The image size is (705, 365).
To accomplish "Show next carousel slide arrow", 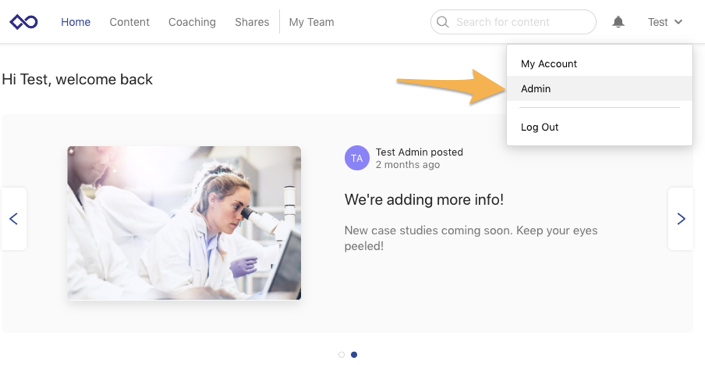I will pos(681,219).
